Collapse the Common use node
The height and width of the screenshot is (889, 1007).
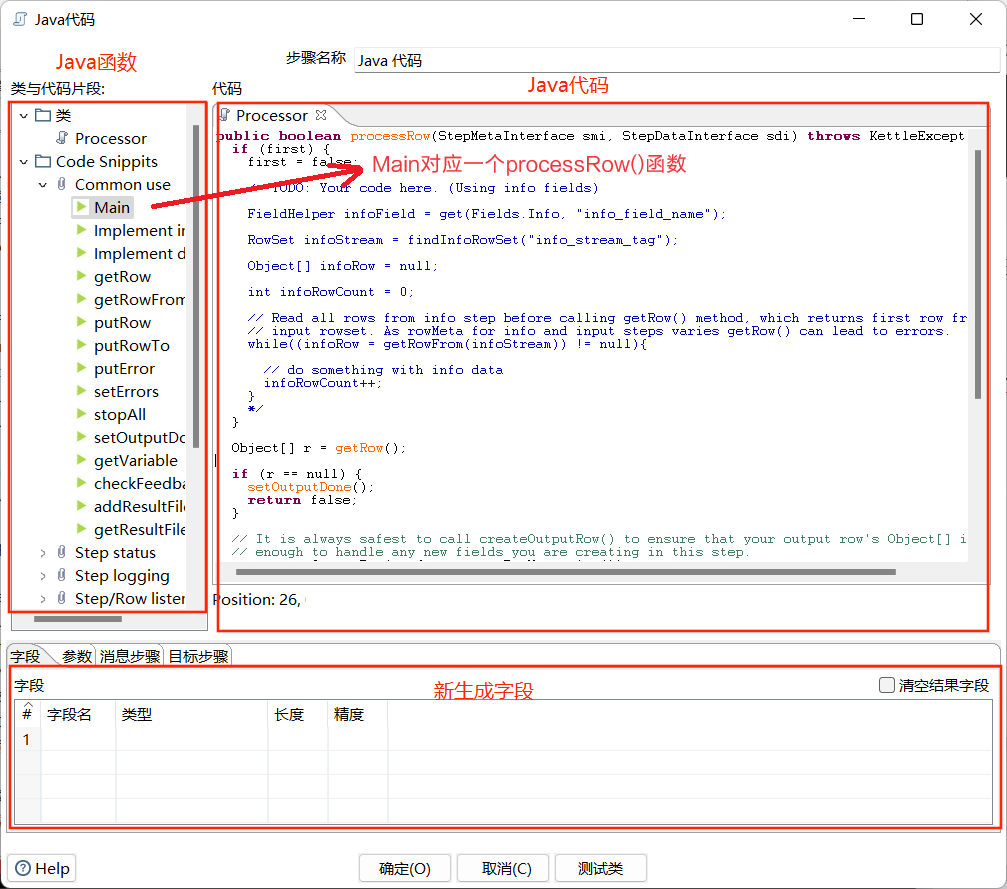point(43,185)
